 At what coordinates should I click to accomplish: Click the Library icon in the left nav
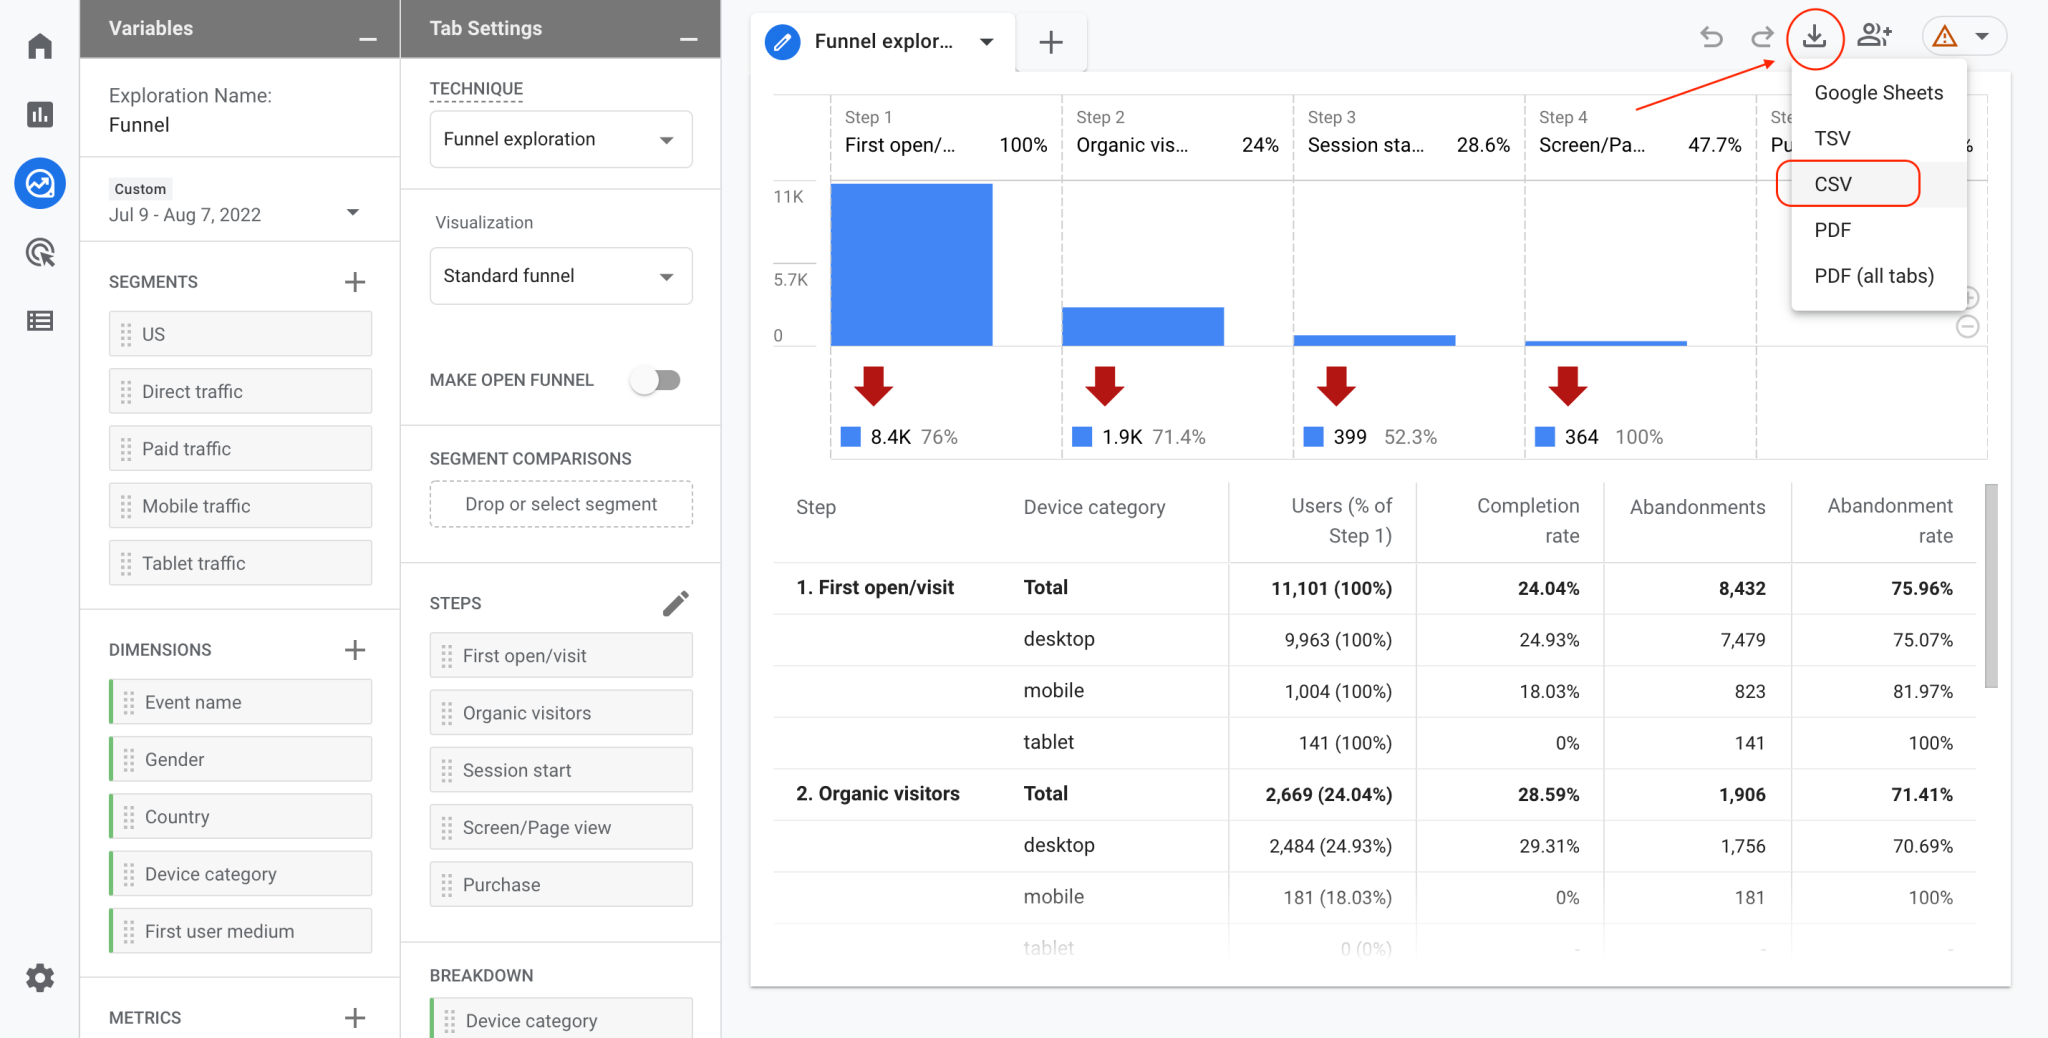[x=40, y=320]
